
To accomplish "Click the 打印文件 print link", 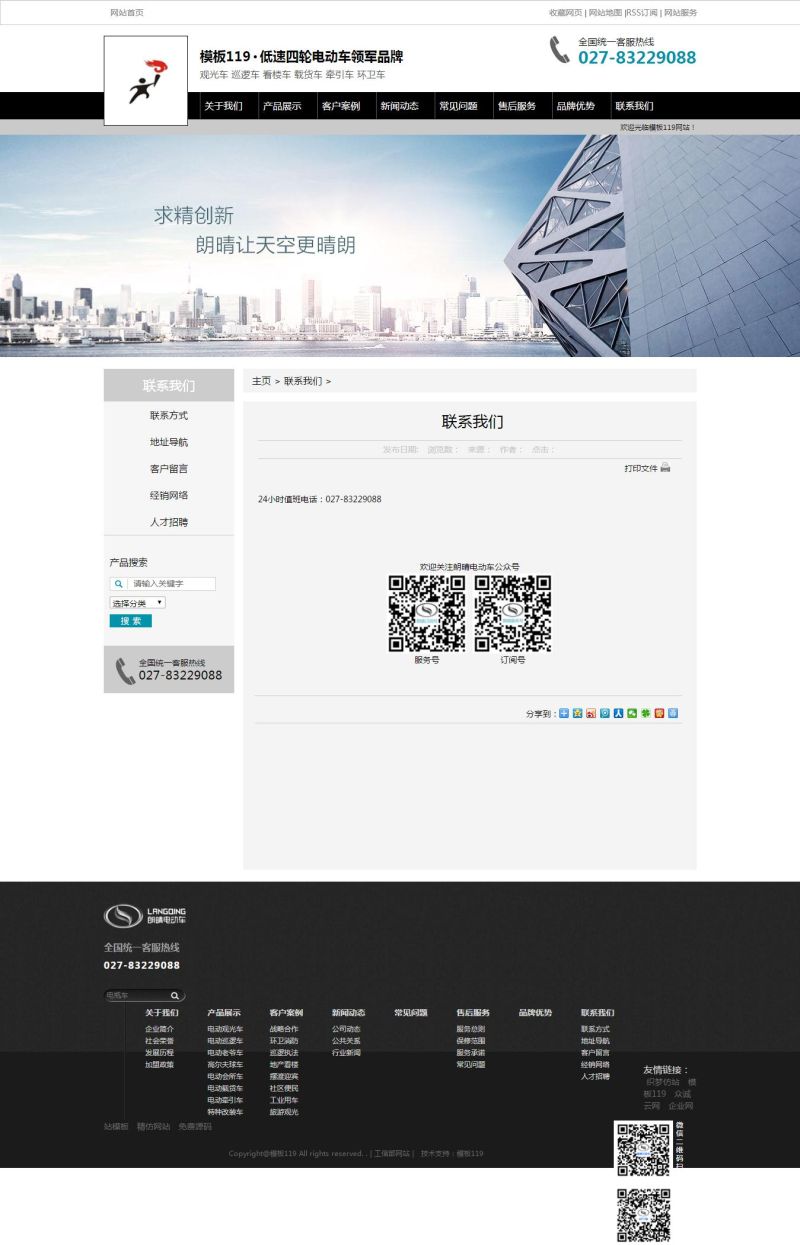I will [641, 468].
